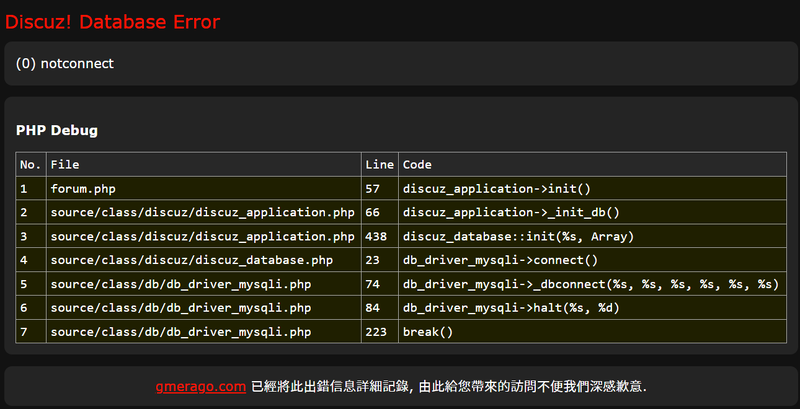Click db_driver_mysqli.php file cell in row 5
Viewport: 800px width, 409px height.
[204, 284]
